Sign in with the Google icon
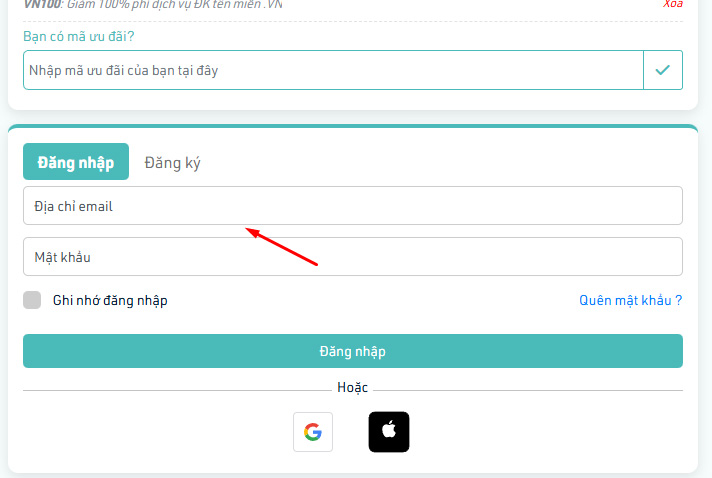 (313, 432)
